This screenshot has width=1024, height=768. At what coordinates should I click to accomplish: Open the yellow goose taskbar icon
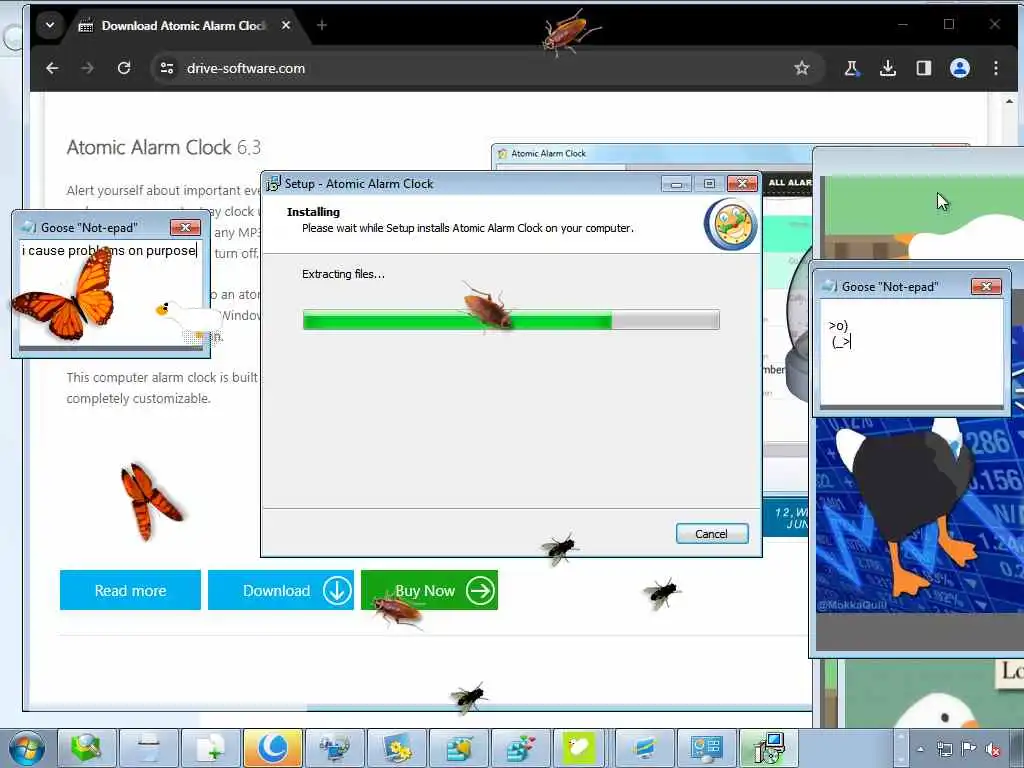pos(580,748)
